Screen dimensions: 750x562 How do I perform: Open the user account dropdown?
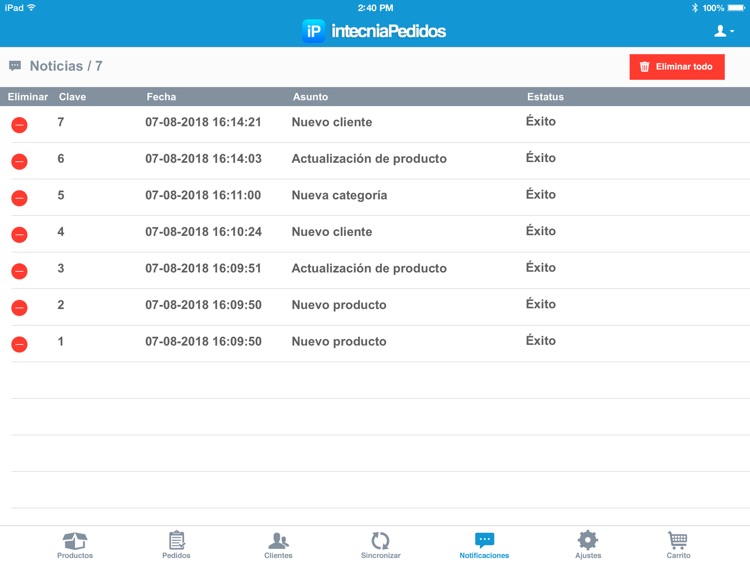click(x=724, y=32)
